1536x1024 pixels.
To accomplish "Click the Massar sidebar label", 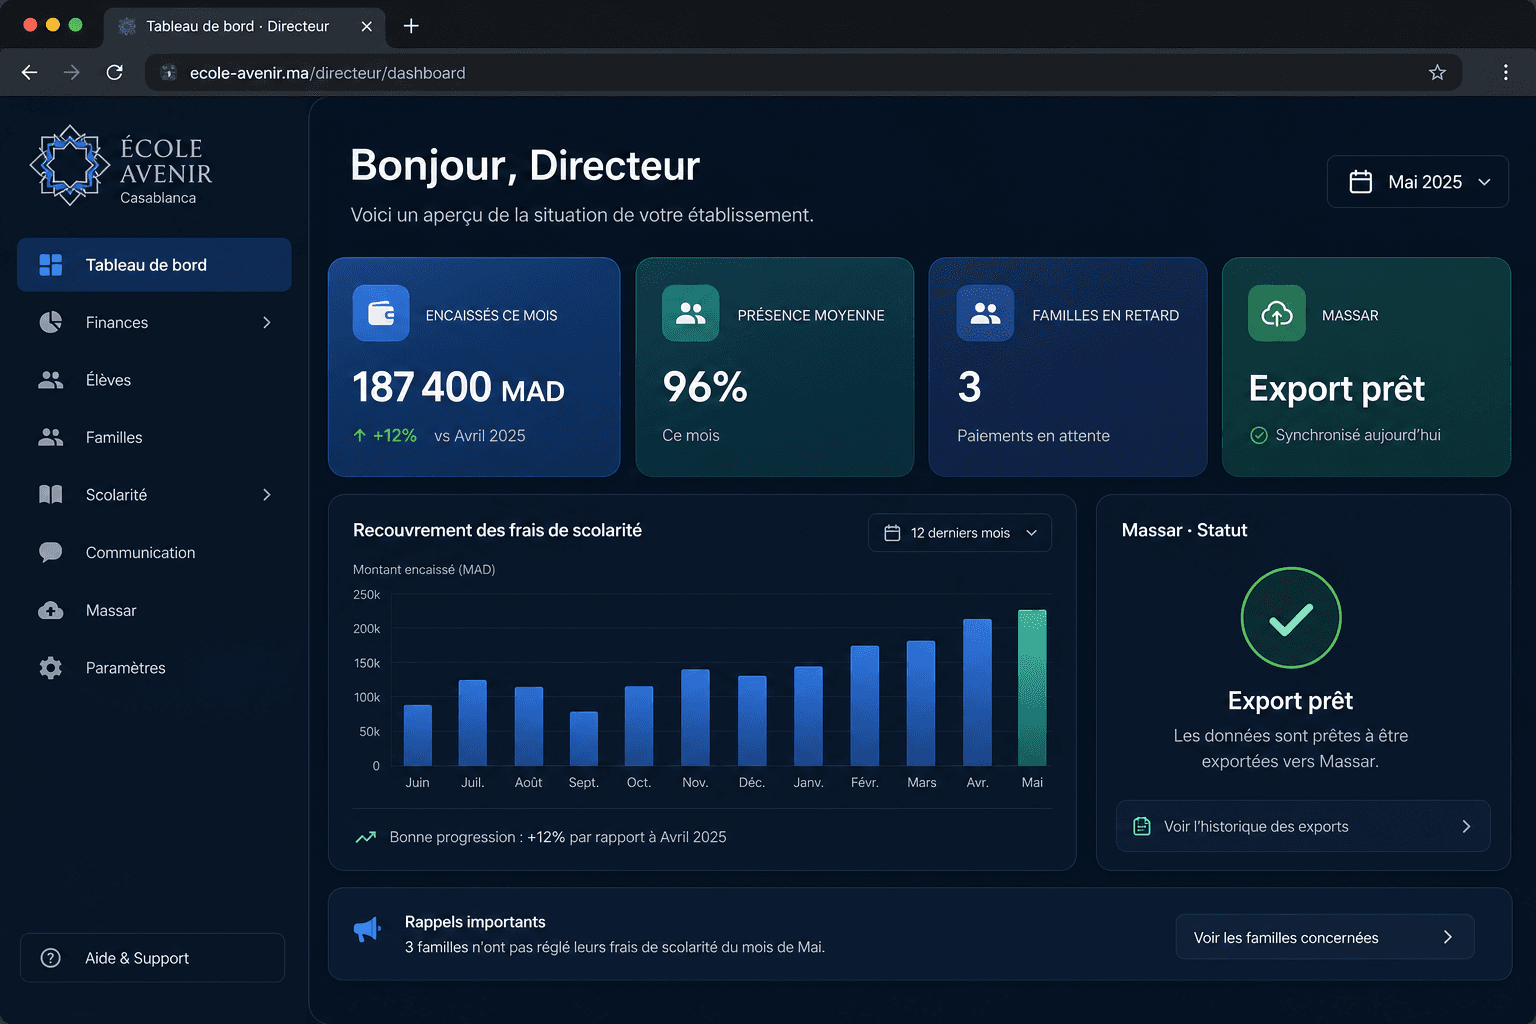I will click(x=111, y=610).
